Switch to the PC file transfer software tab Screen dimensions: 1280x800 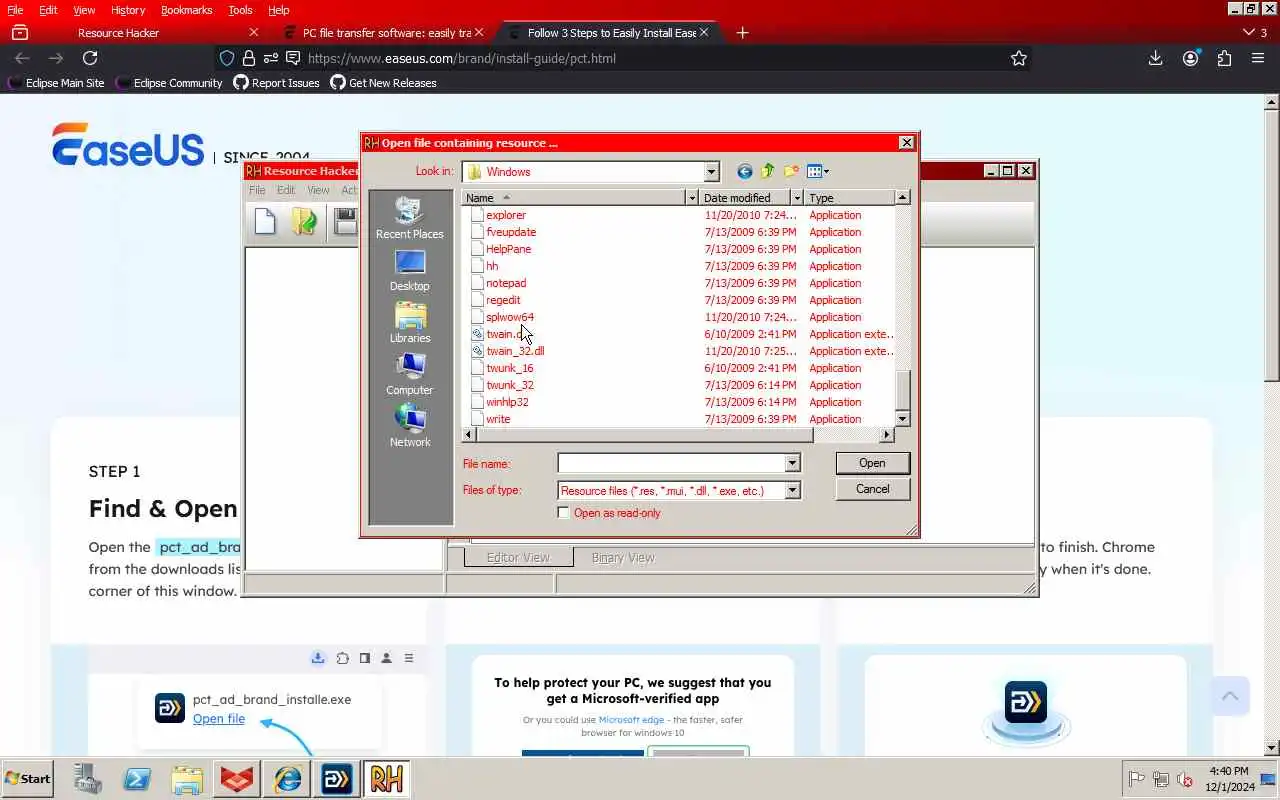(385, 32)
